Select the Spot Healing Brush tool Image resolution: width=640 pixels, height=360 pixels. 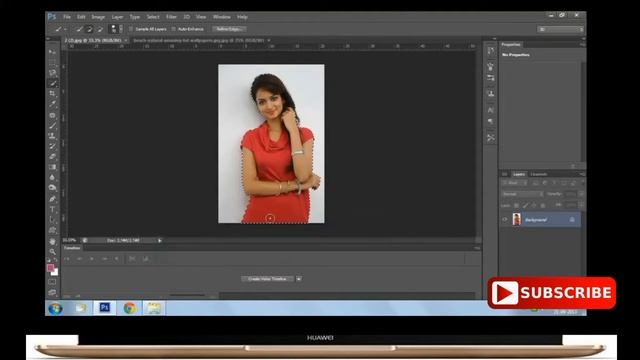(52, 115)
